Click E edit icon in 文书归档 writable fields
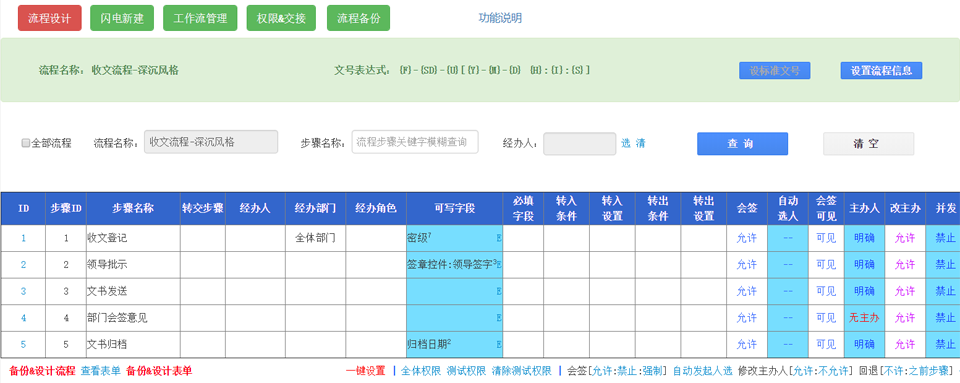This screenshot has width=960, height=383. (499, 344)
